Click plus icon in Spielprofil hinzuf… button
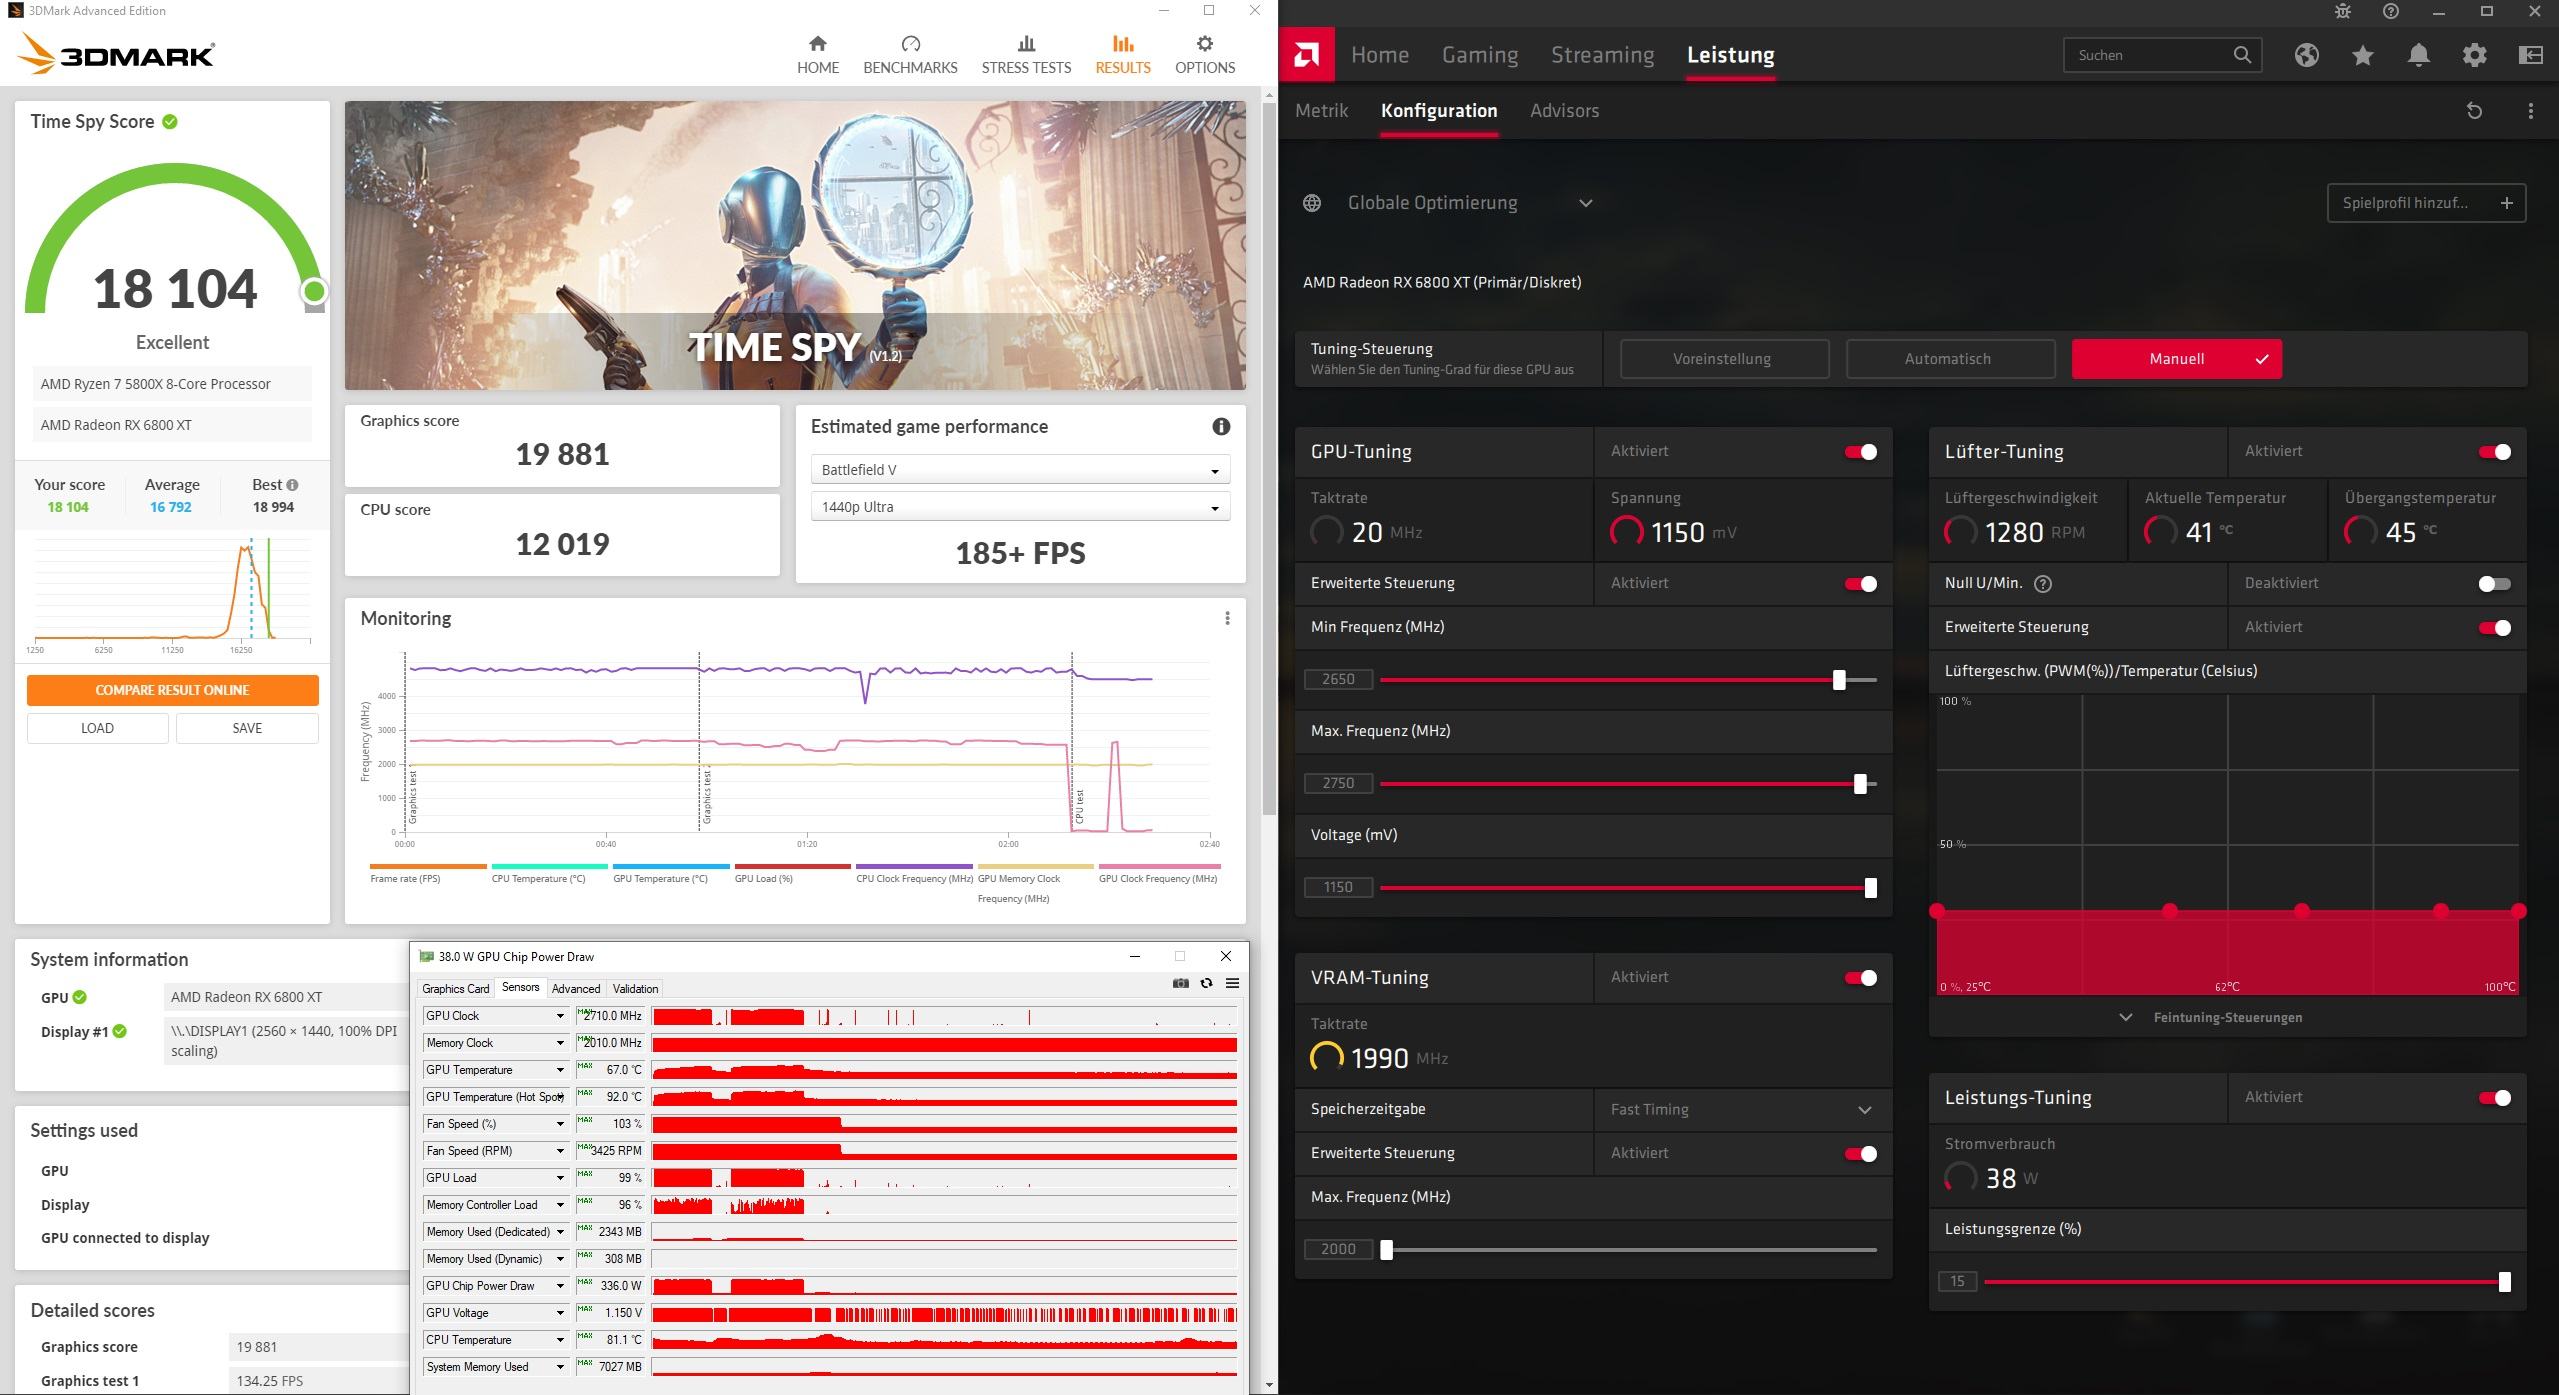 pyautogui.click(x=2507, y=203)
